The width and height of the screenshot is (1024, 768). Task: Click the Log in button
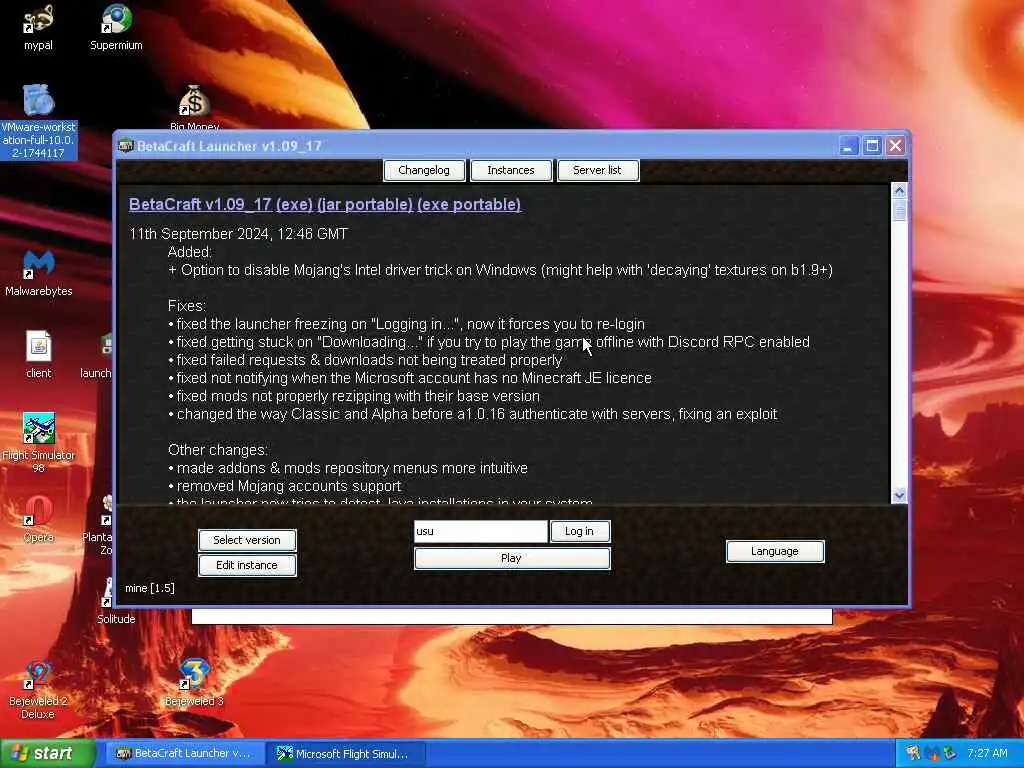point(580,531)
